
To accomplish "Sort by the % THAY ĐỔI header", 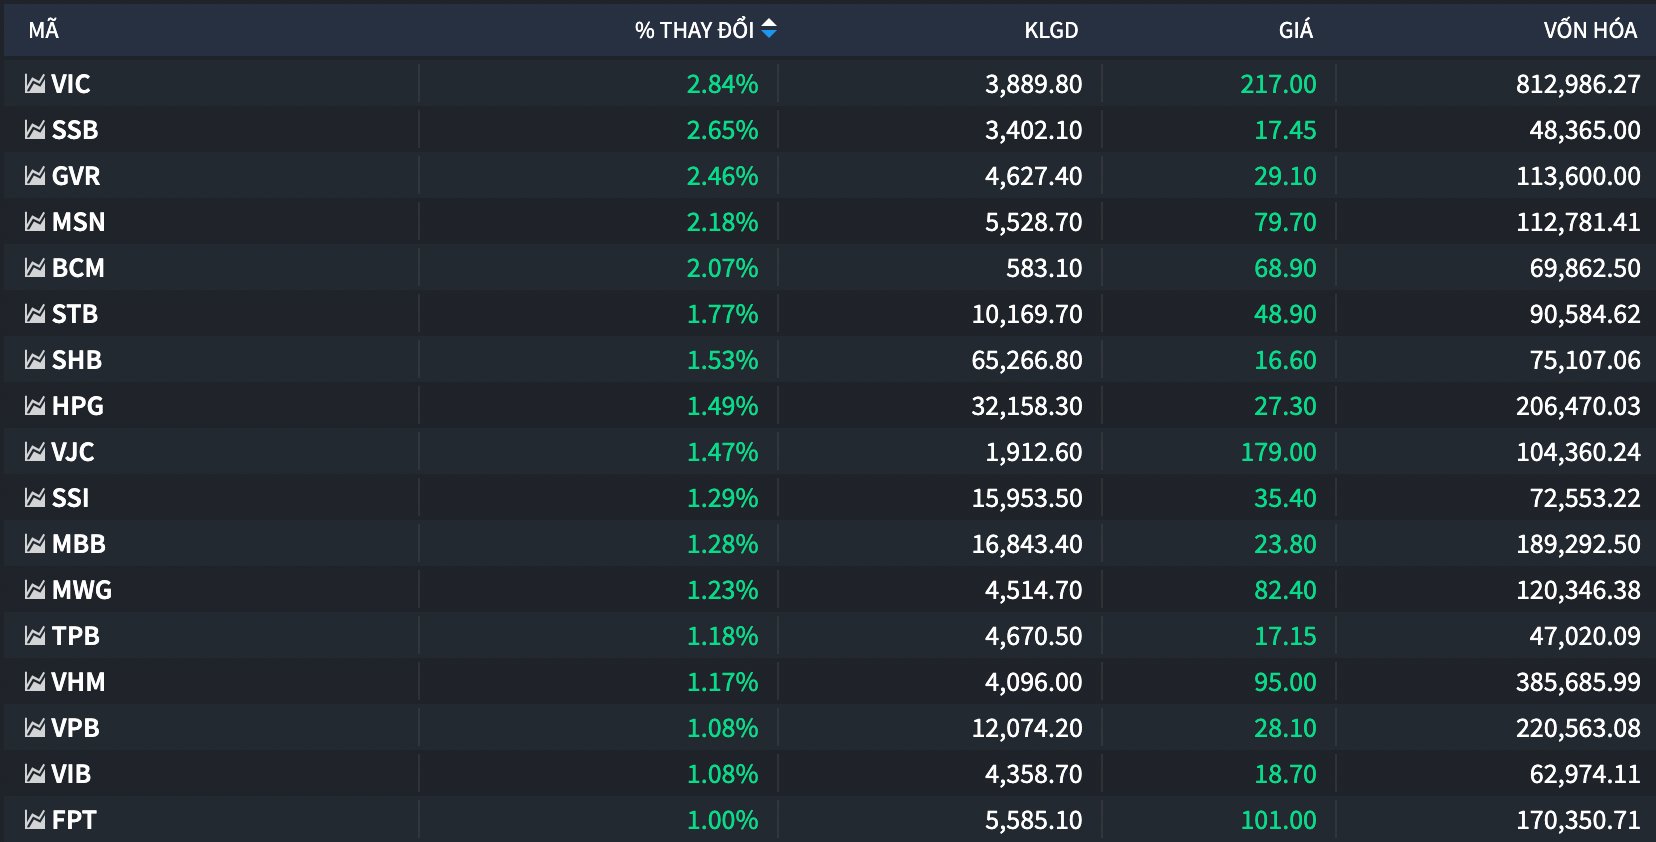I will pyautogui.click(x=694, y=30).
